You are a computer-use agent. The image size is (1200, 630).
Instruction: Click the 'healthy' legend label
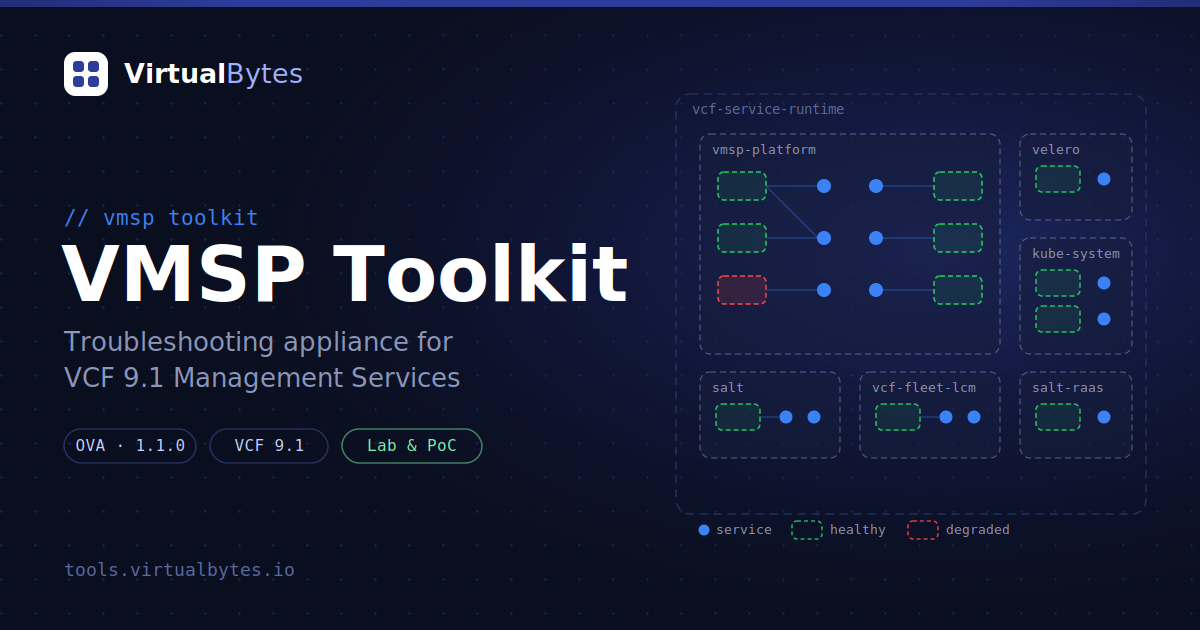pyautogui.click(x=858, y=530)
